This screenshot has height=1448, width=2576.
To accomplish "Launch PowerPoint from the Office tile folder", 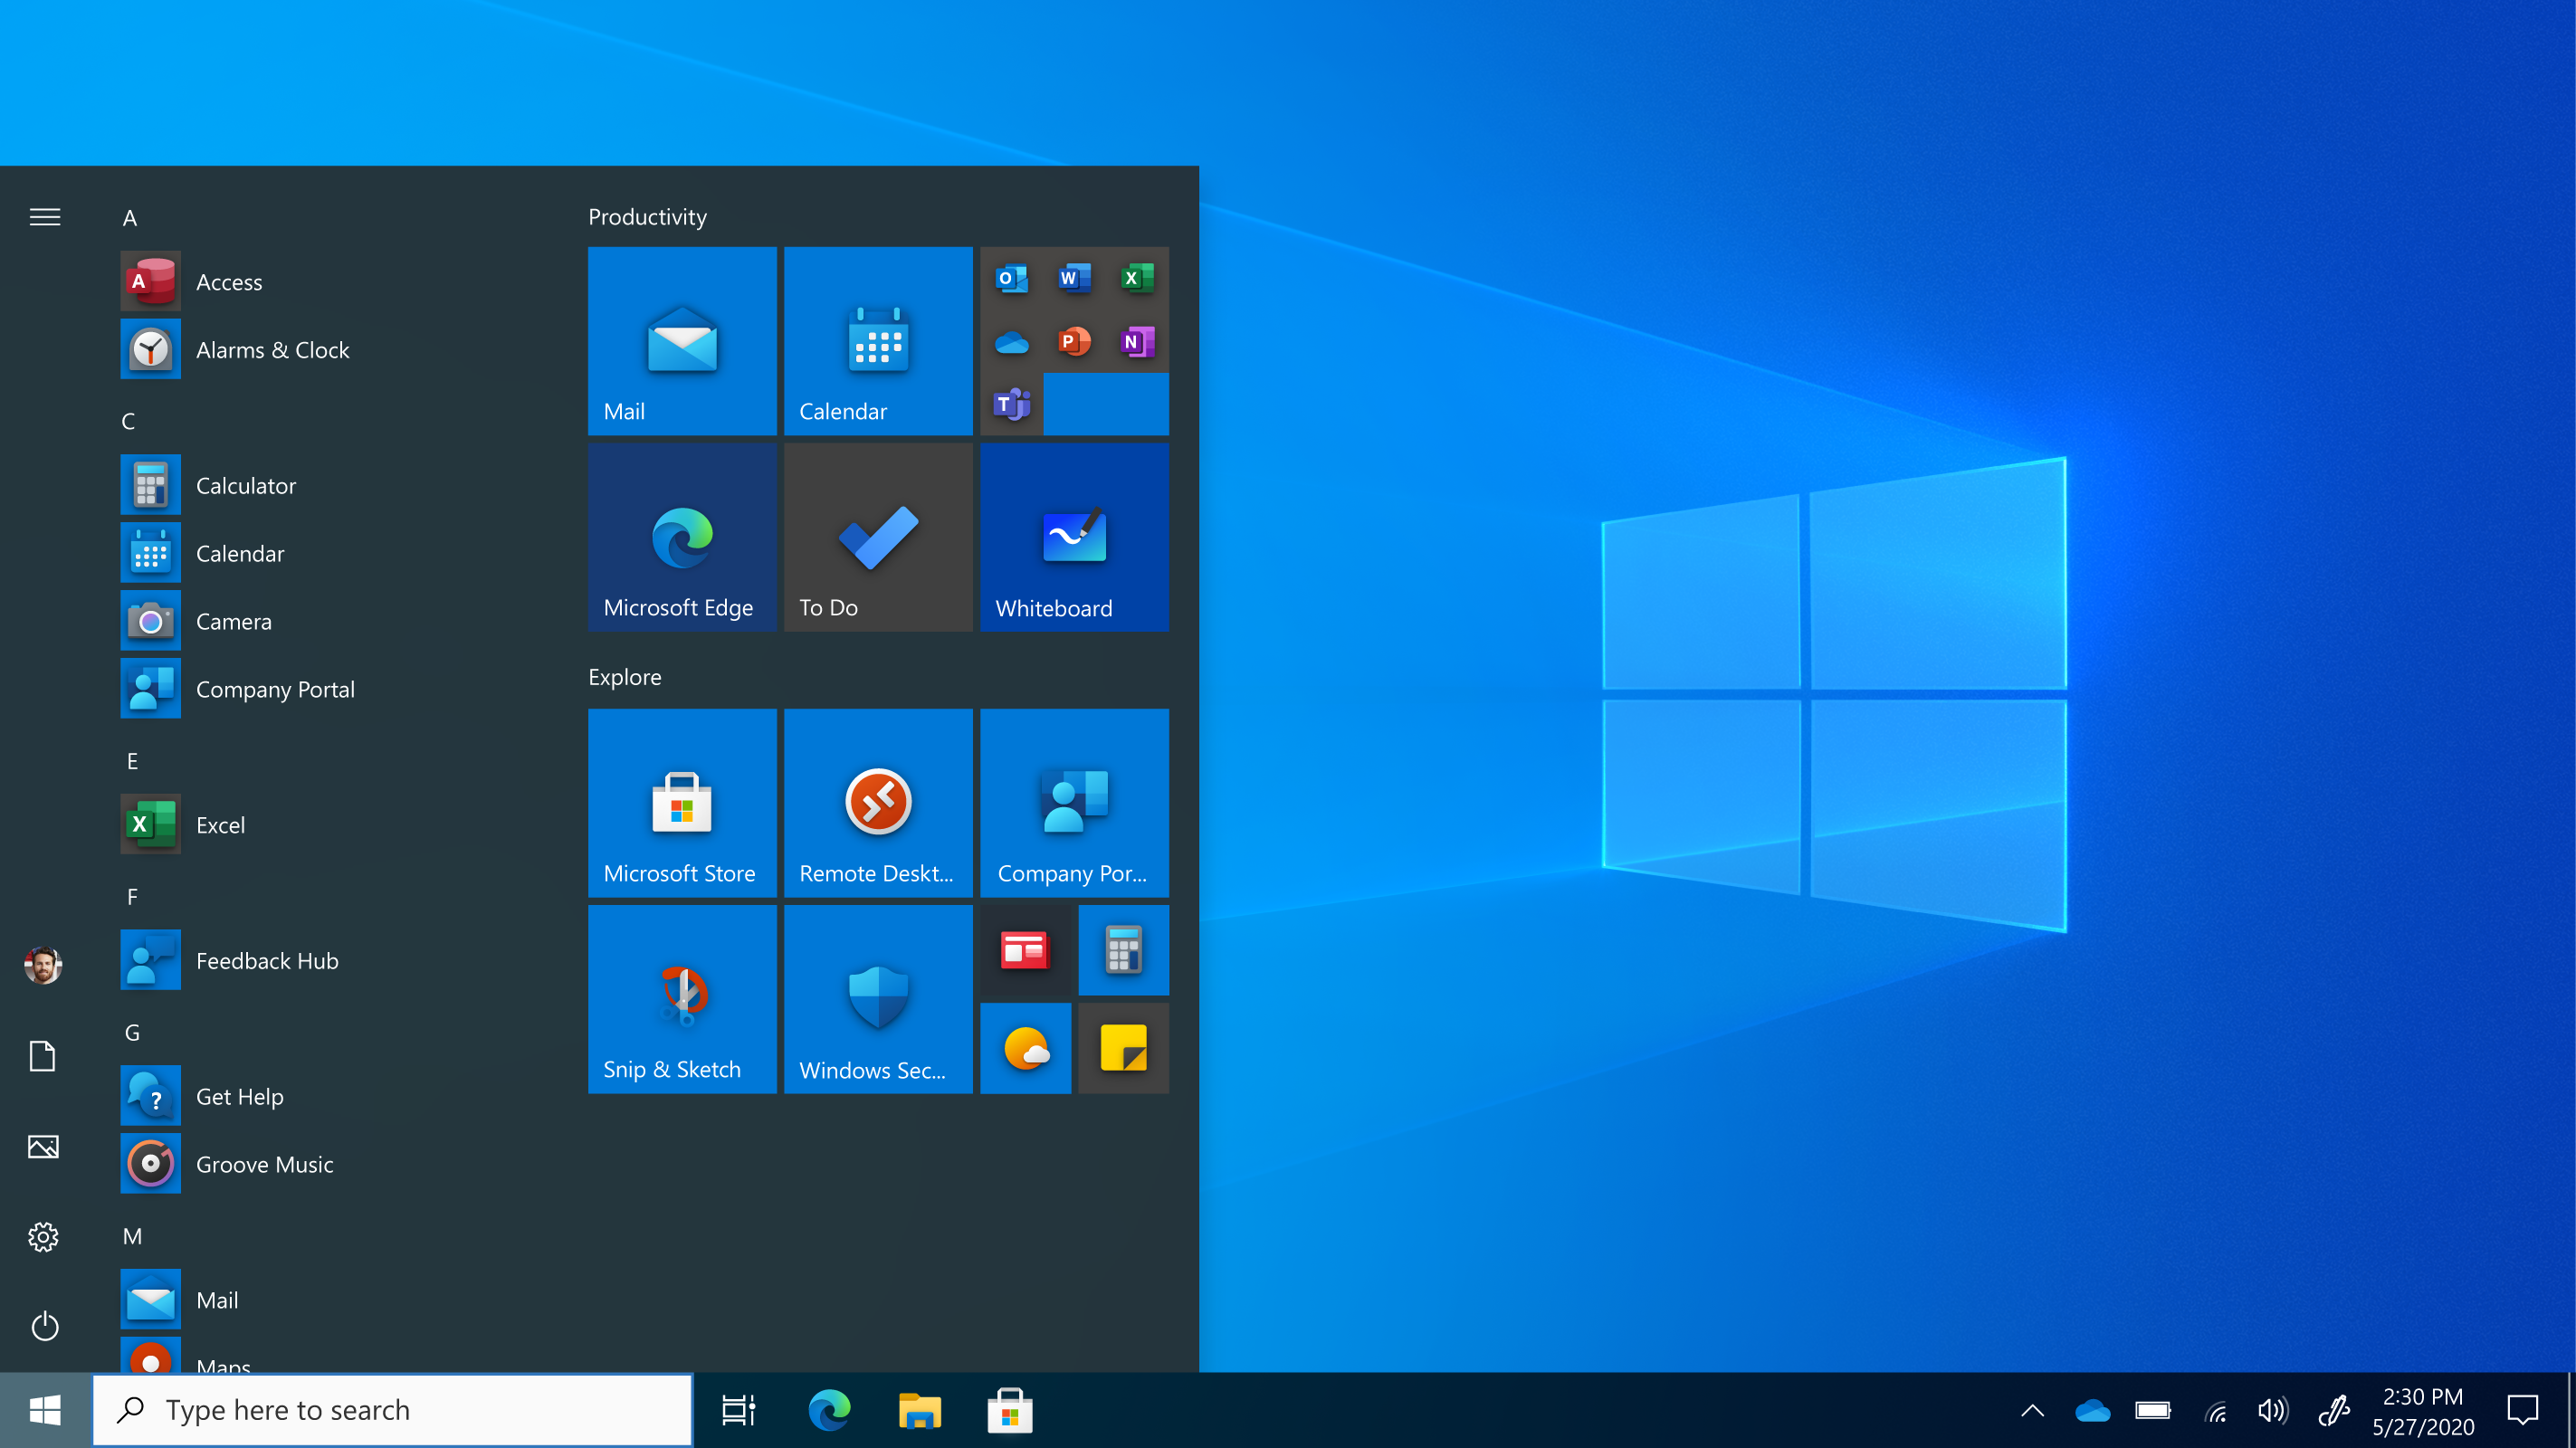I will (1074, 341).
